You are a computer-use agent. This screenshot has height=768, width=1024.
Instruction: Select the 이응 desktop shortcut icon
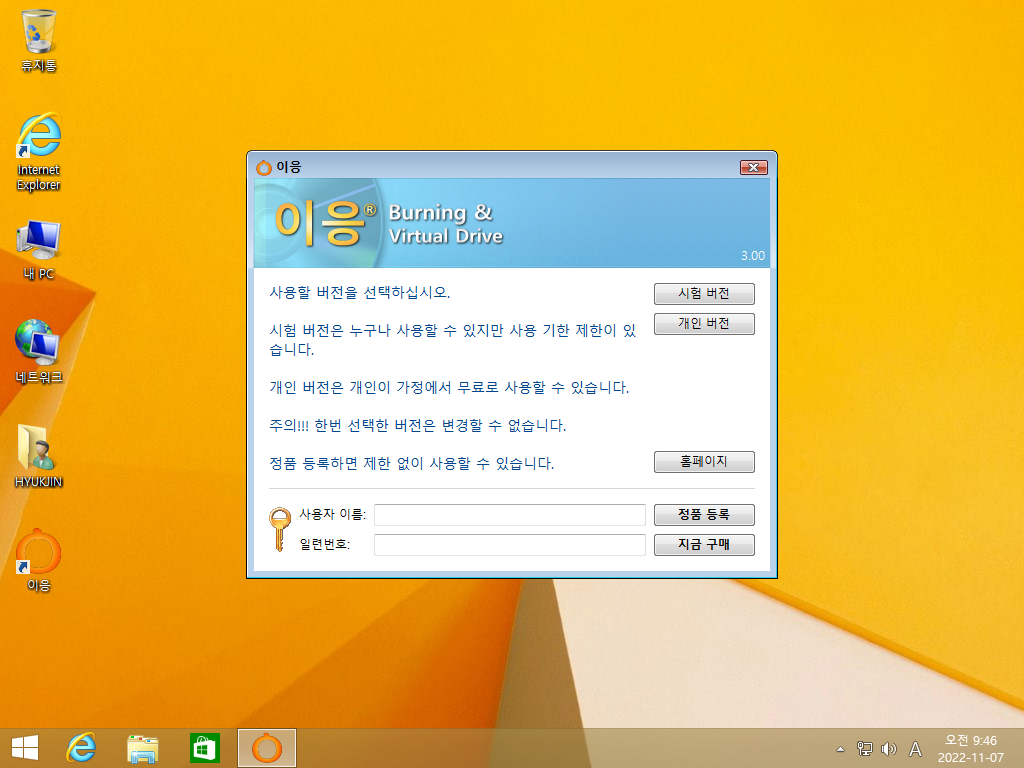39,560
